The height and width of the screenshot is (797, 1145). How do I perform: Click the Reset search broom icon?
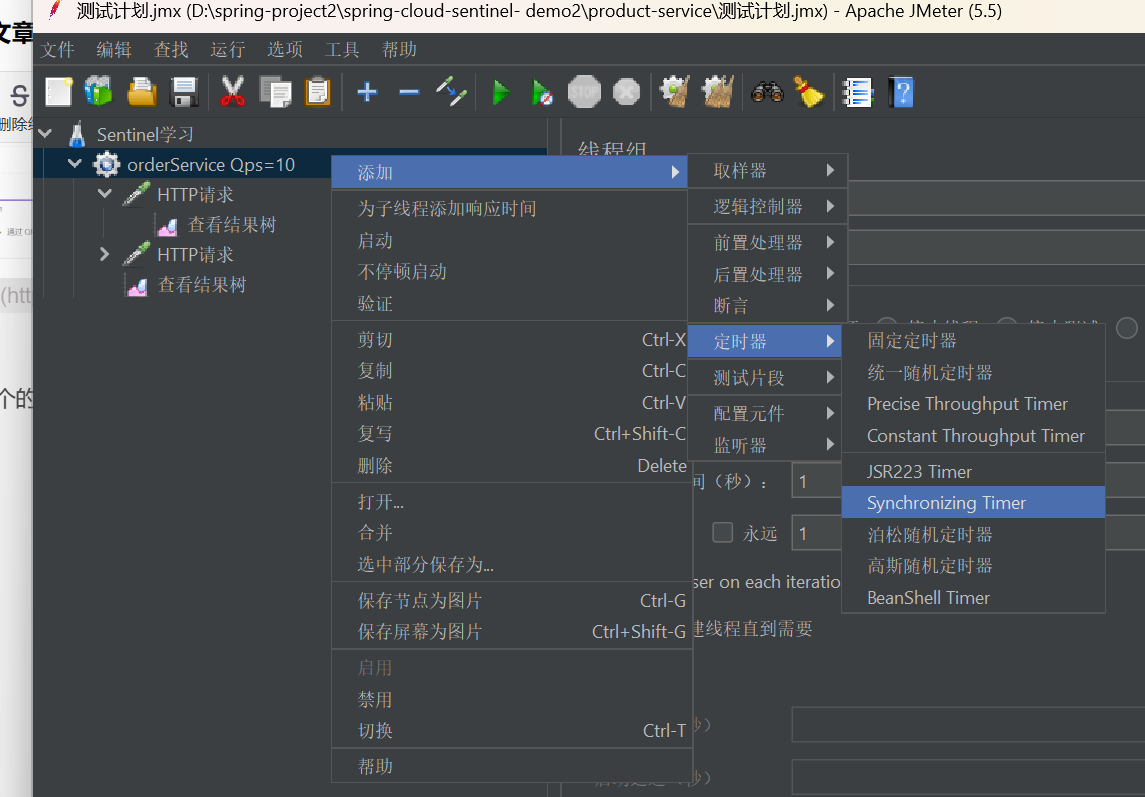[809, 93]
